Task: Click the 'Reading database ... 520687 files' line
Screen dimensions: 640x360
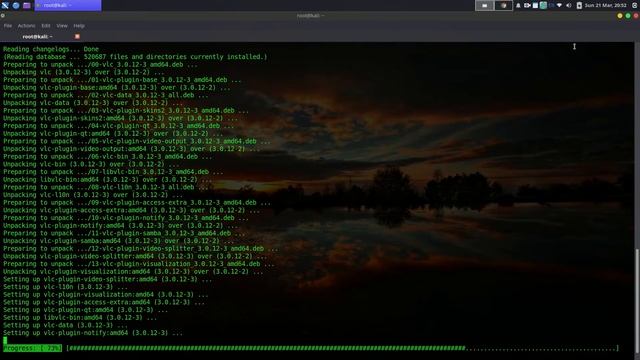Action: point(135,57)
